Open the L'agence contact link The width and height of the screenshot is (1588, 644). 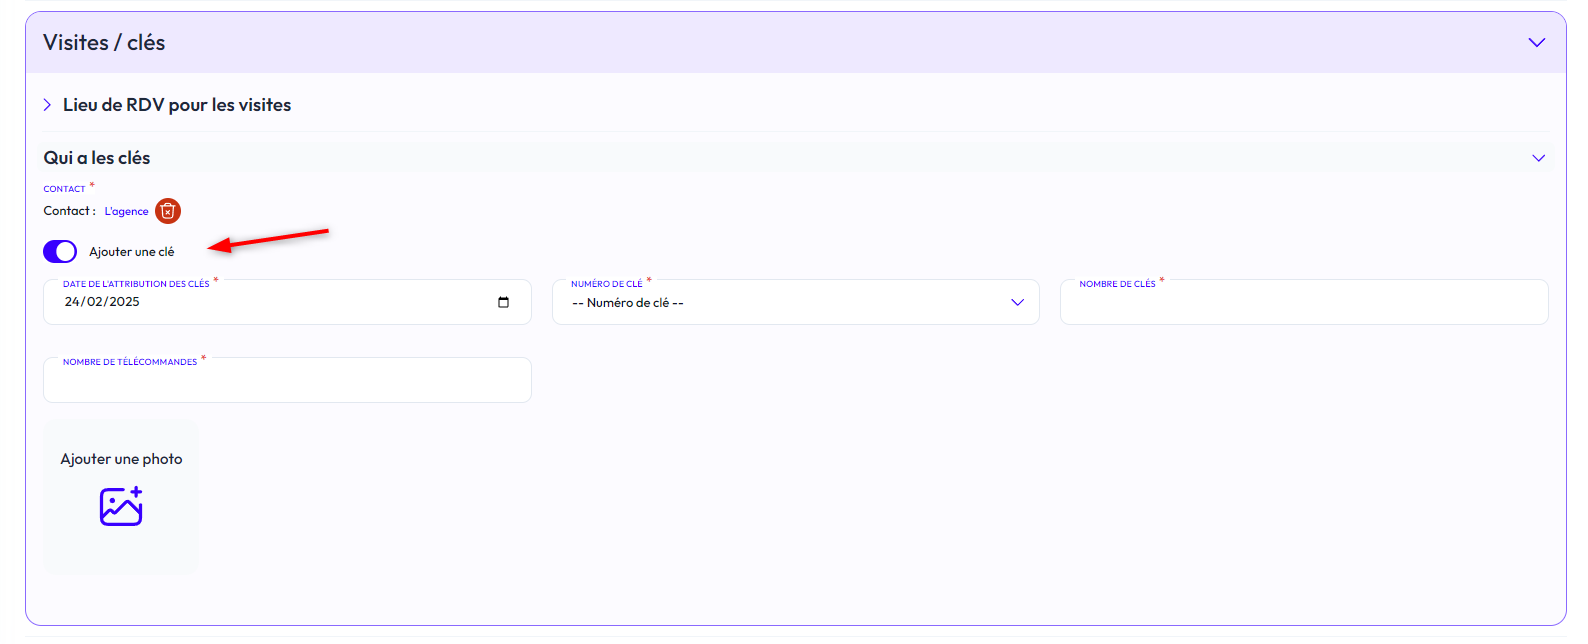(x=126, y=211)
